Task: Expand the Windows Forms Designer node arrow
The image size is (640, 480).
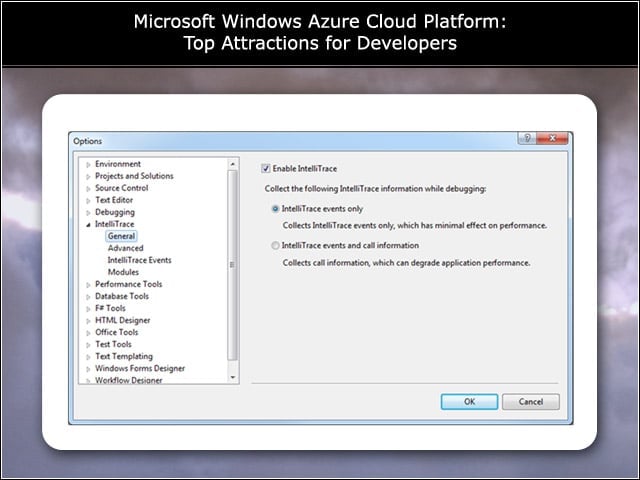Action: (88, 369)
